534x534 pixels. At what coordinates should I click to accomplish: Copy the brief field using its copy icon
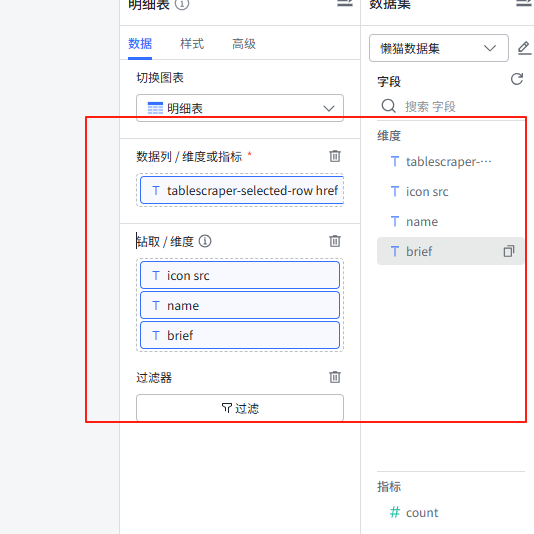(x=509, y=251)
